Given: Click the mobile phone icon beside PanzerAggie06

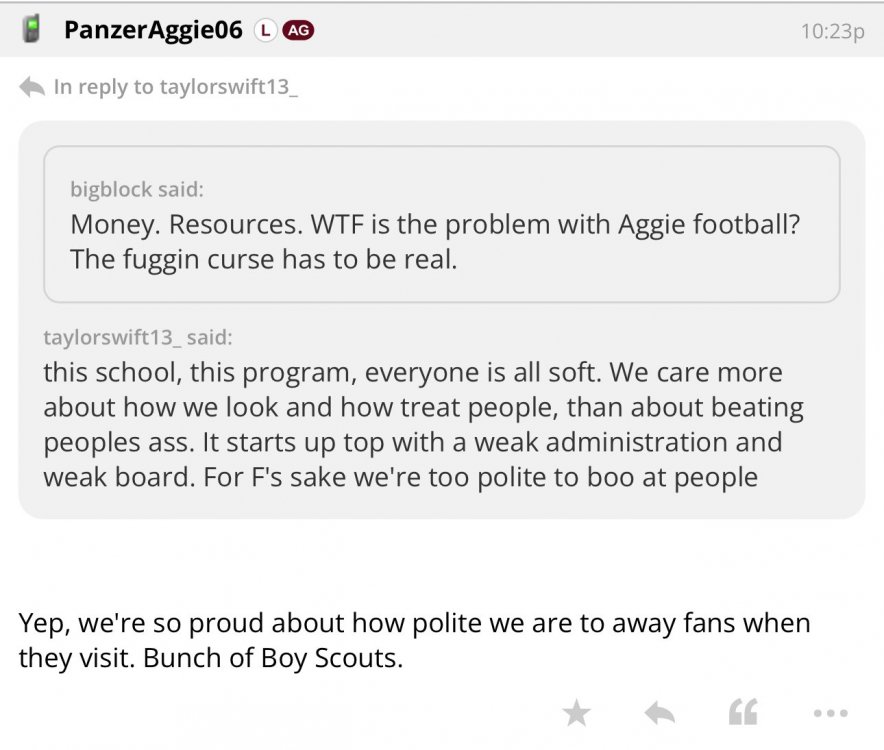Looking at the screenshot, I should 32,29.
